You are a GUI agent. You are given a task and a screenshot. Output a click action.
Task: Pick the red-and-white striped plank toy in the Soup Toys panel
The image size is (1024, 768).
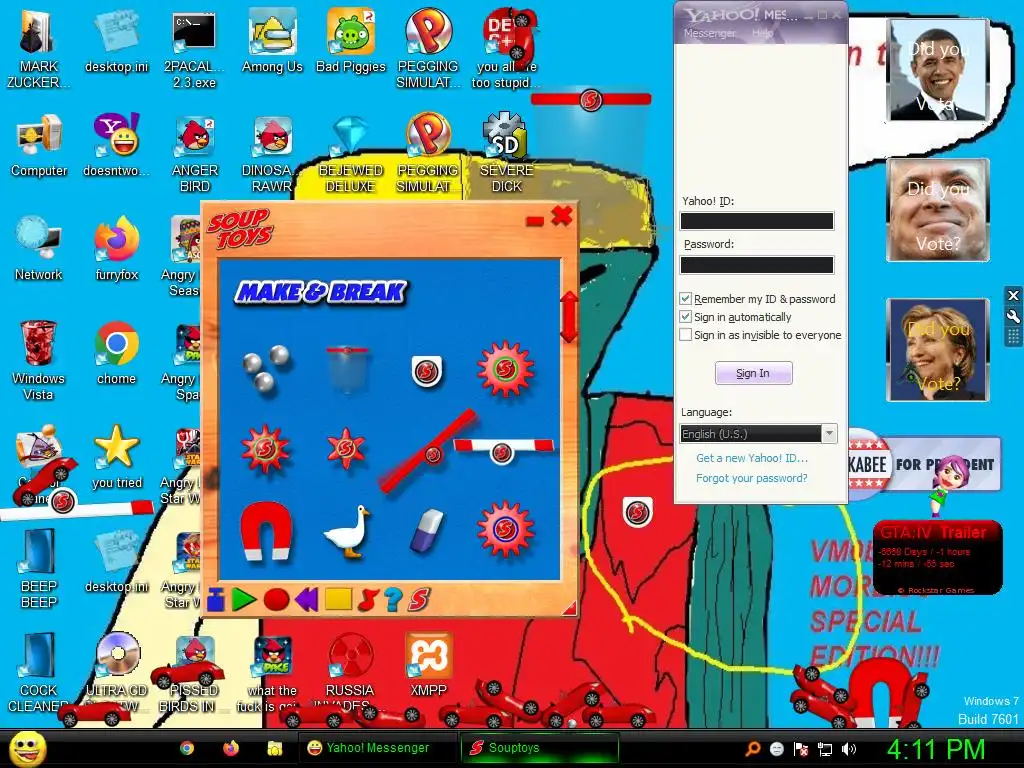pos(503,449)
